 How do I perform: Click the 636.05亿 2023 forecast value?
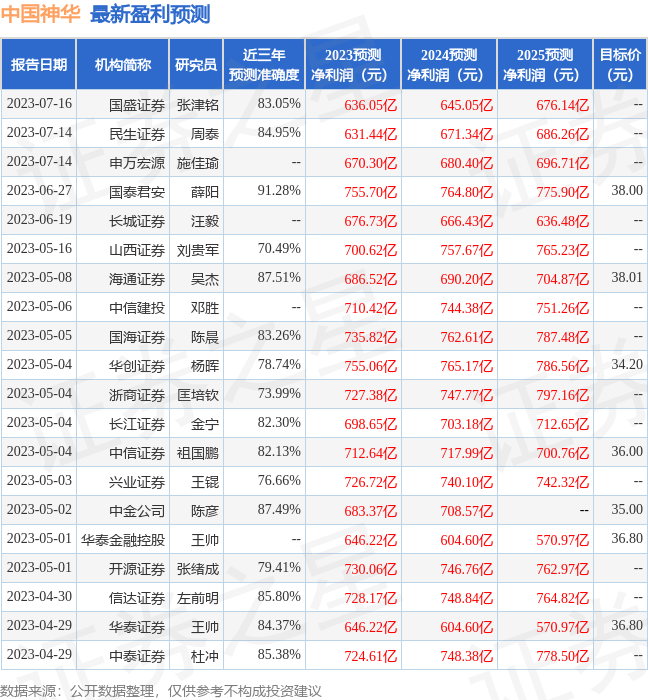[370, 105]
